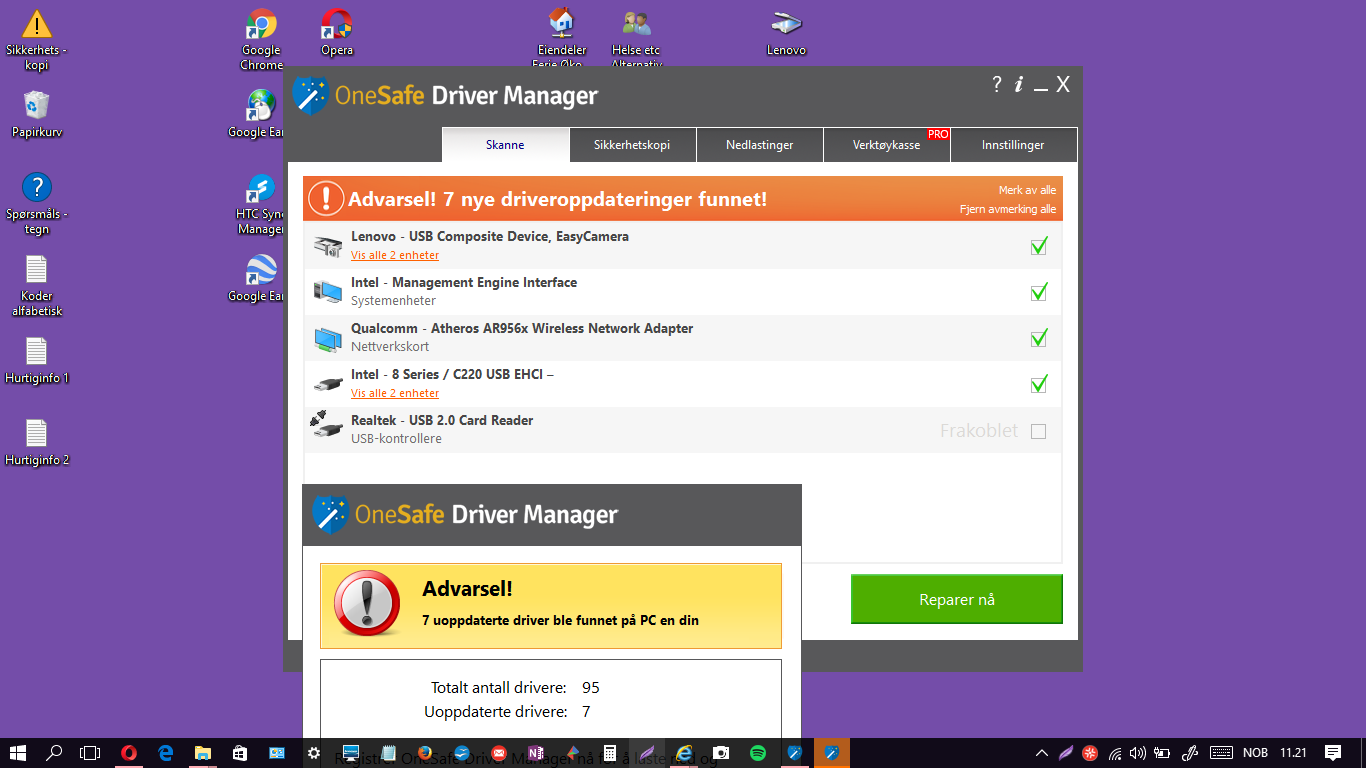Open the Verktøykasse PRO tab
Image resolution: width=1366 pixels, height=768 pixels.
(x=886, y=145)
